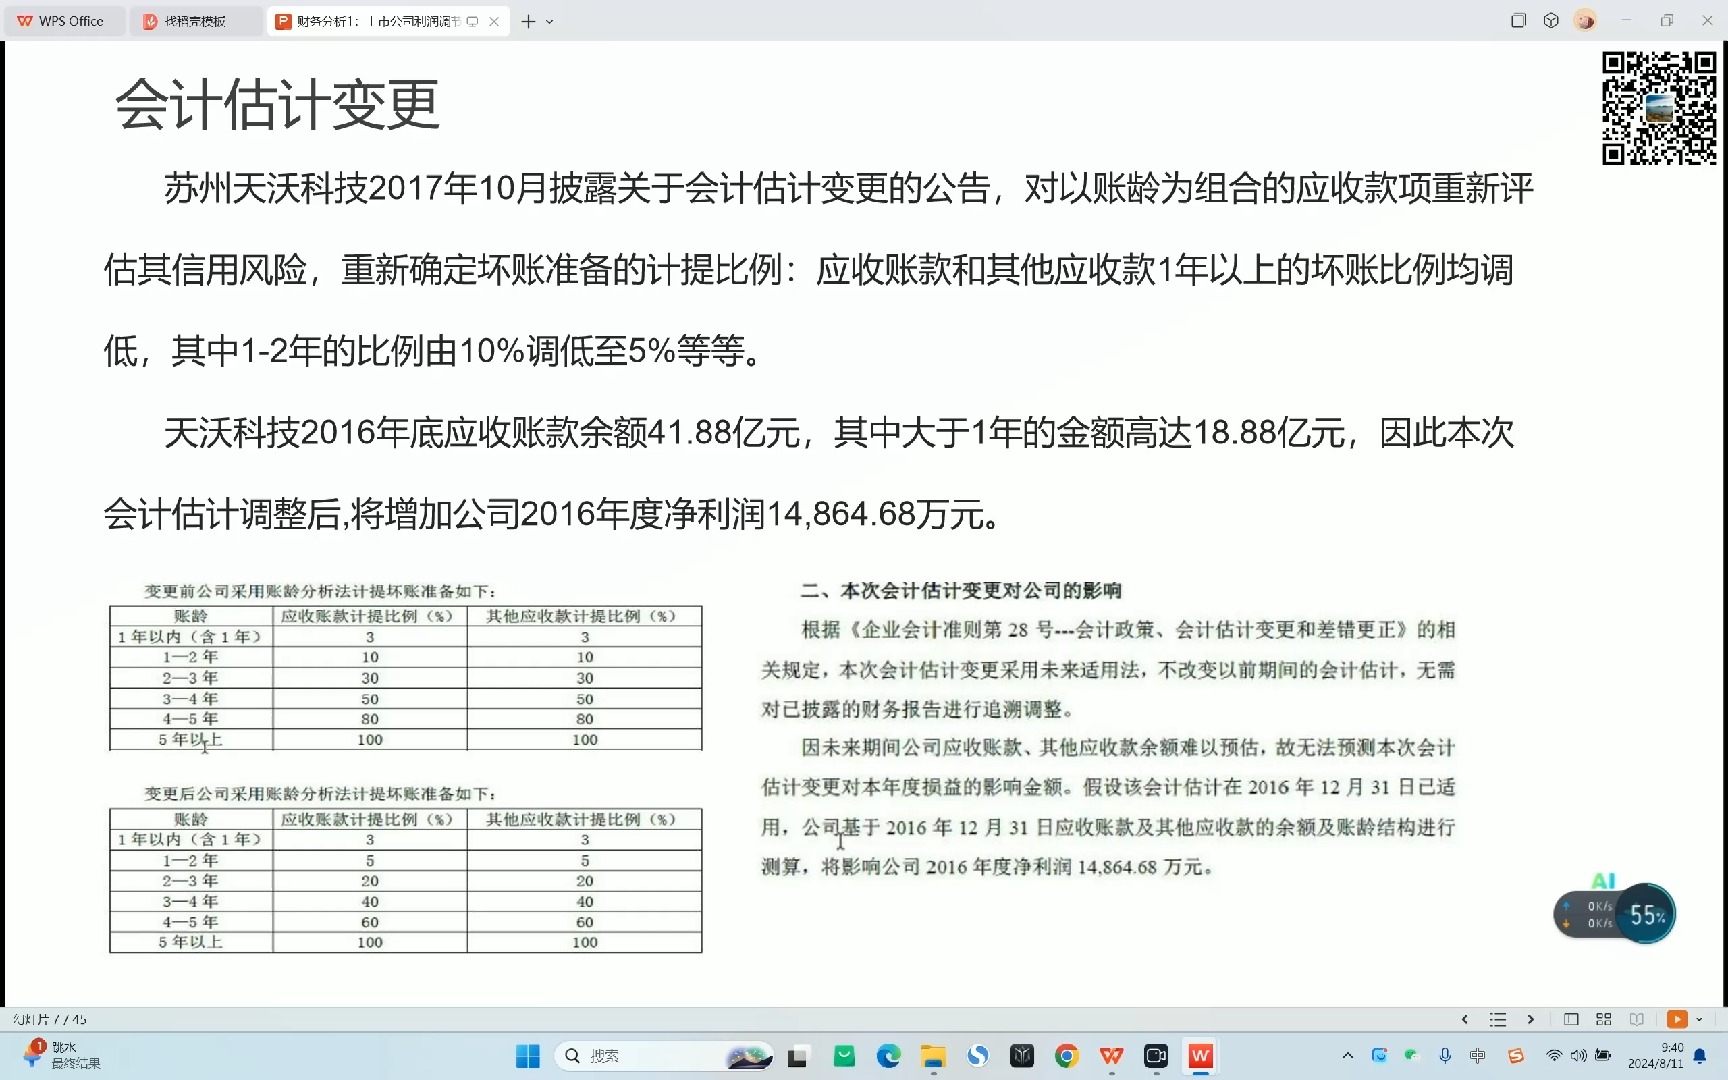The width and height of the screenshot is (1728, 1080).
Task: Switch to the normal view icon
Action: pos(1571,1019)
